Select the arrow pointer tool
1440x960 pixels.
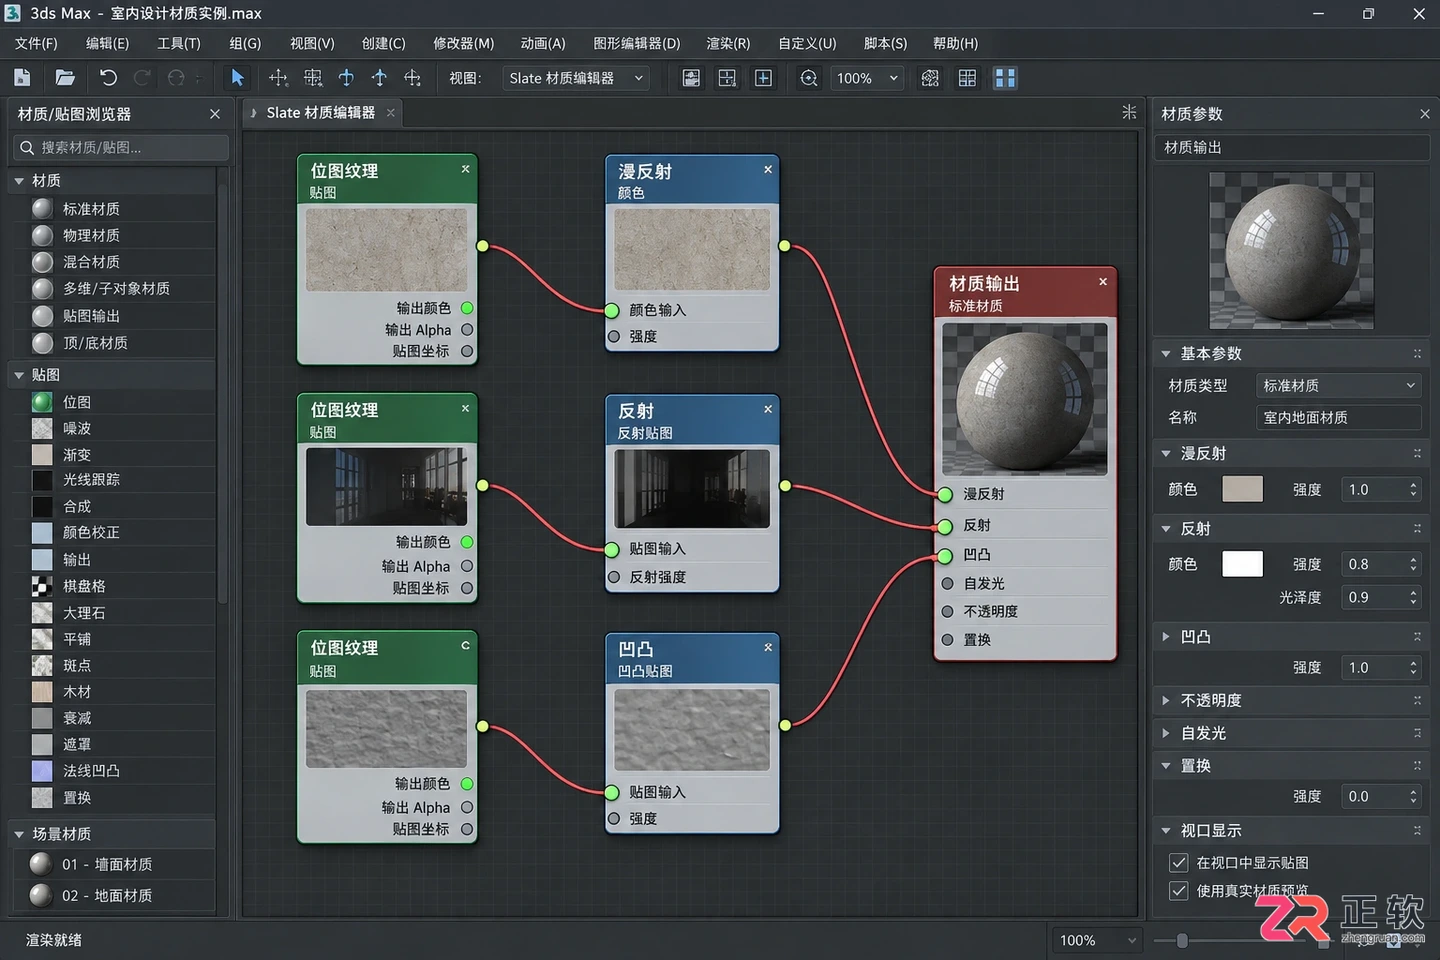point(238,78)
